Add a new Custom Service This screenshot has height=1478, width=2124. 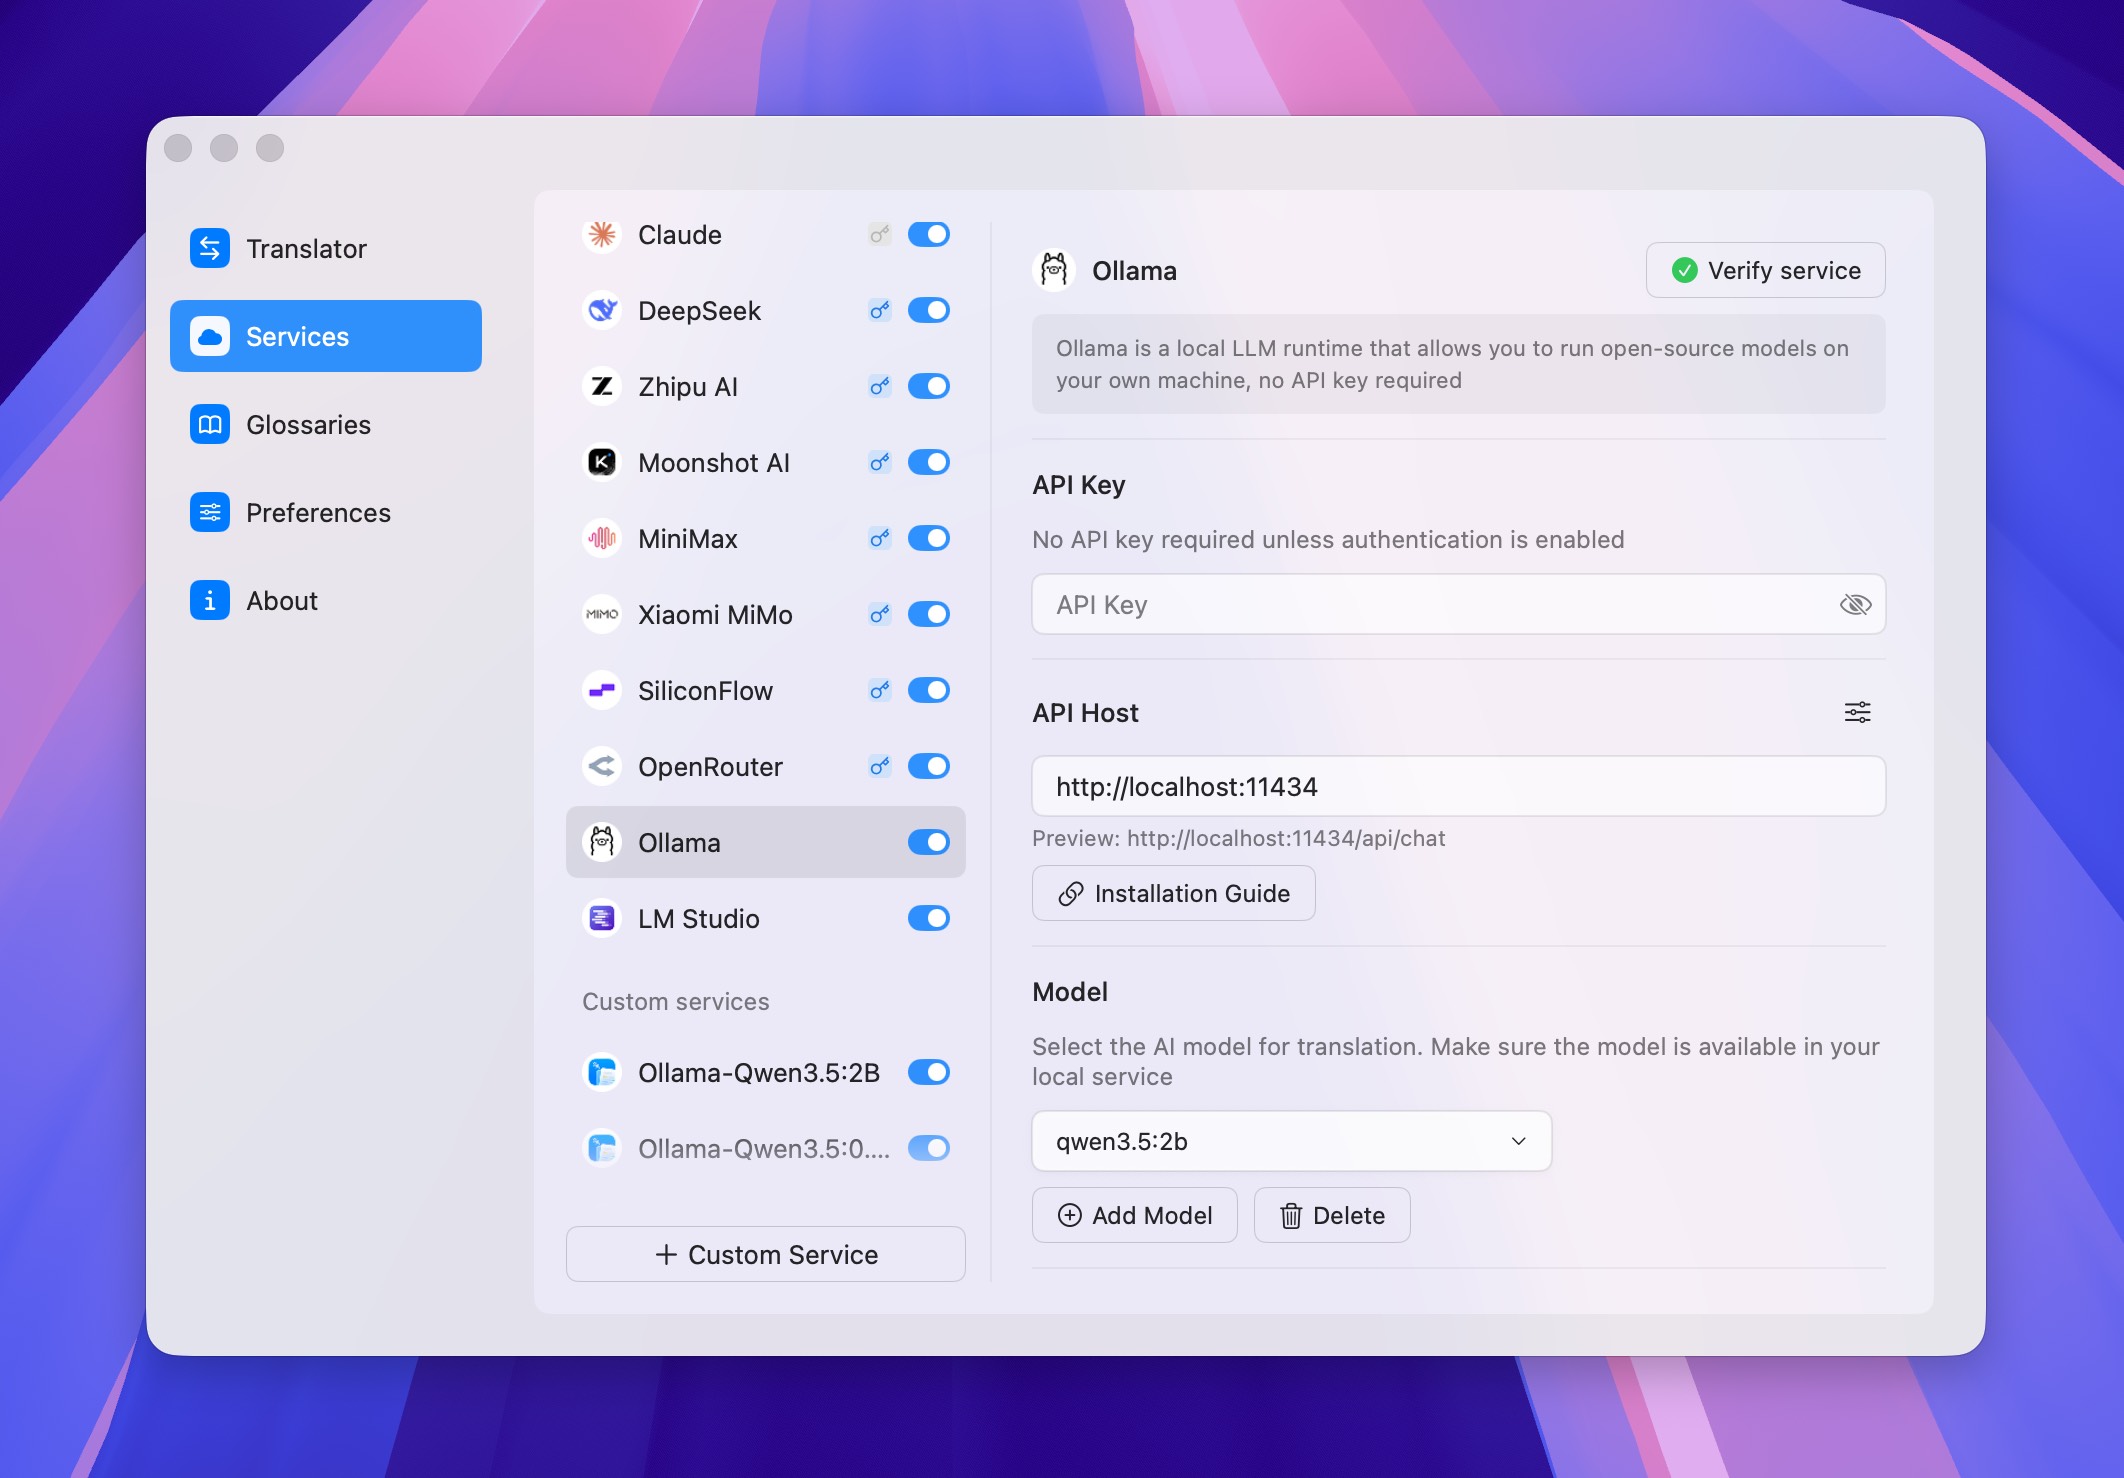[766, 1255]
